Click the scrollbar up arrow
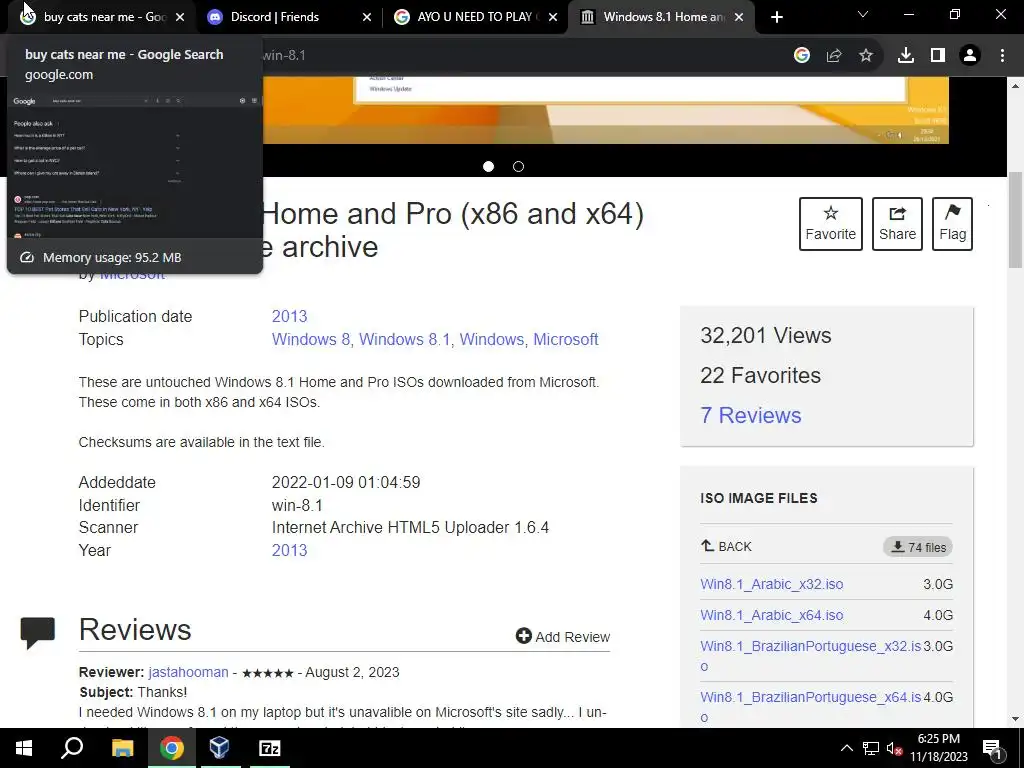 tap(1015, 85)
